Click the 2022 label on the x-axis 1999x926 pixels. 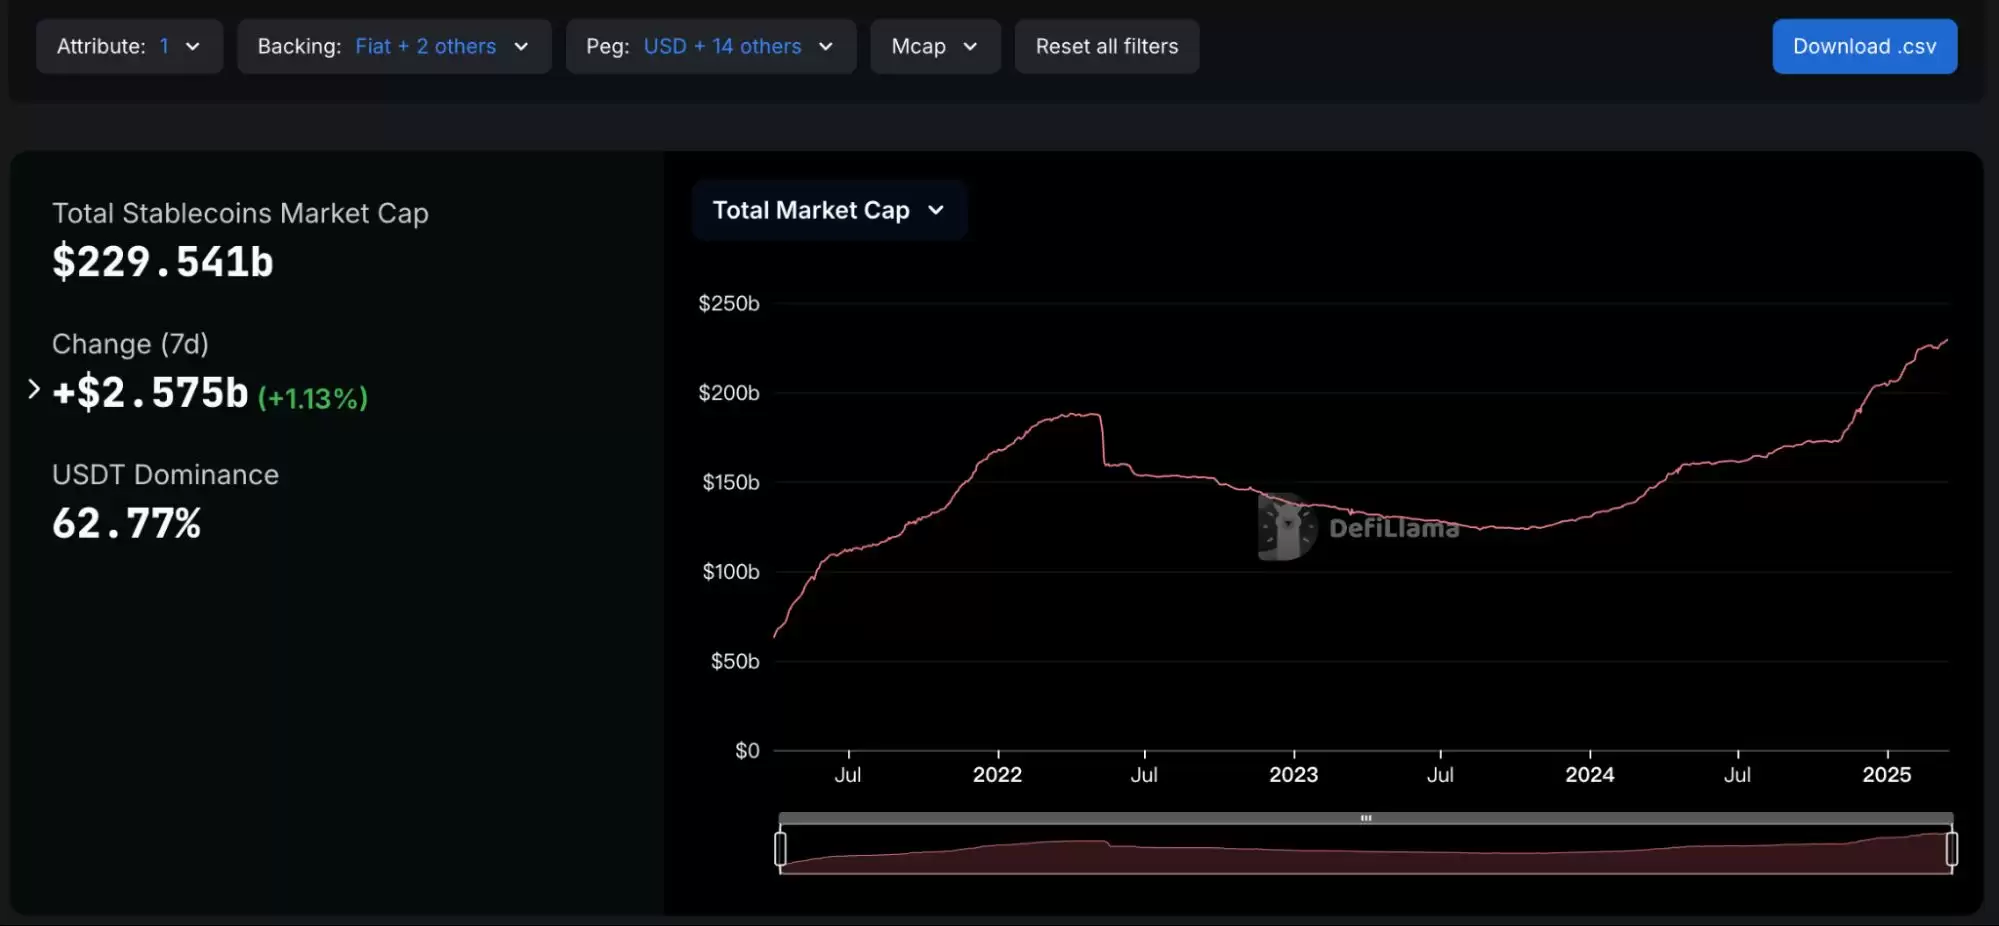pos(997,775)
